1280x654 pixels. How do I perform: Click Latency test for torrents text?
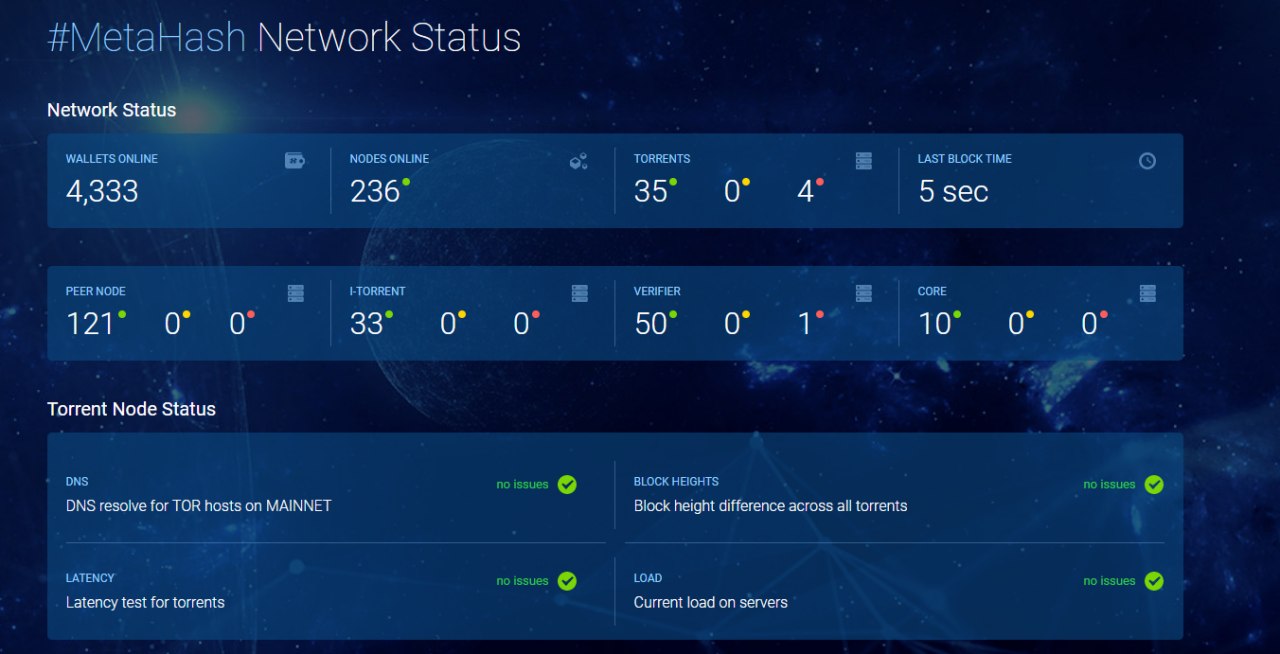(145, 602)
